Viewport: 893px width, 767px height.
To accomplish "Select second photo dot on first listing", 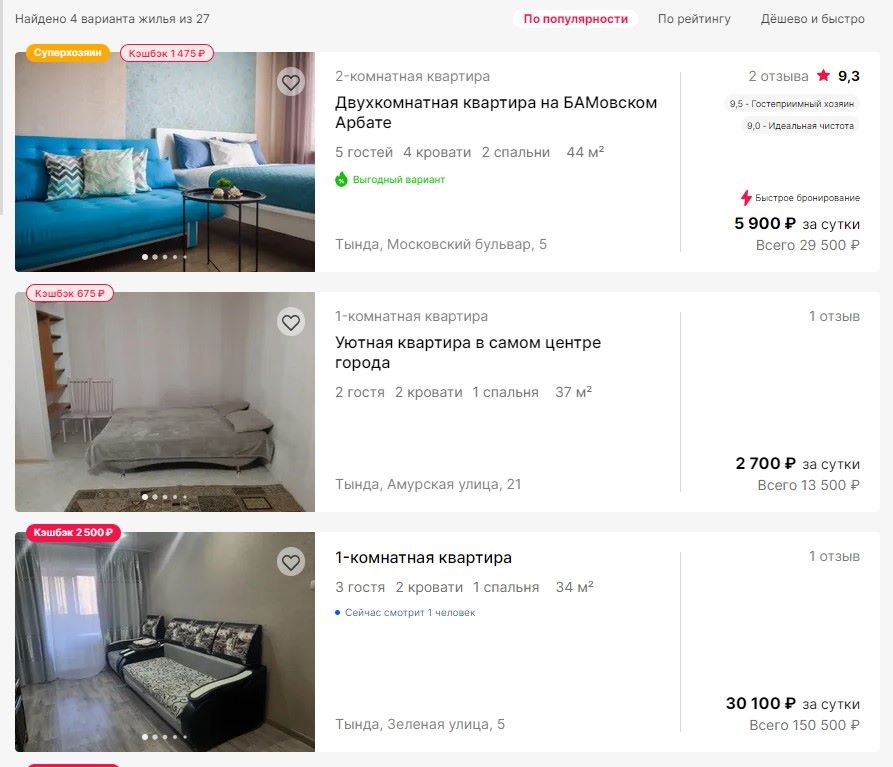I will point(155,257).
